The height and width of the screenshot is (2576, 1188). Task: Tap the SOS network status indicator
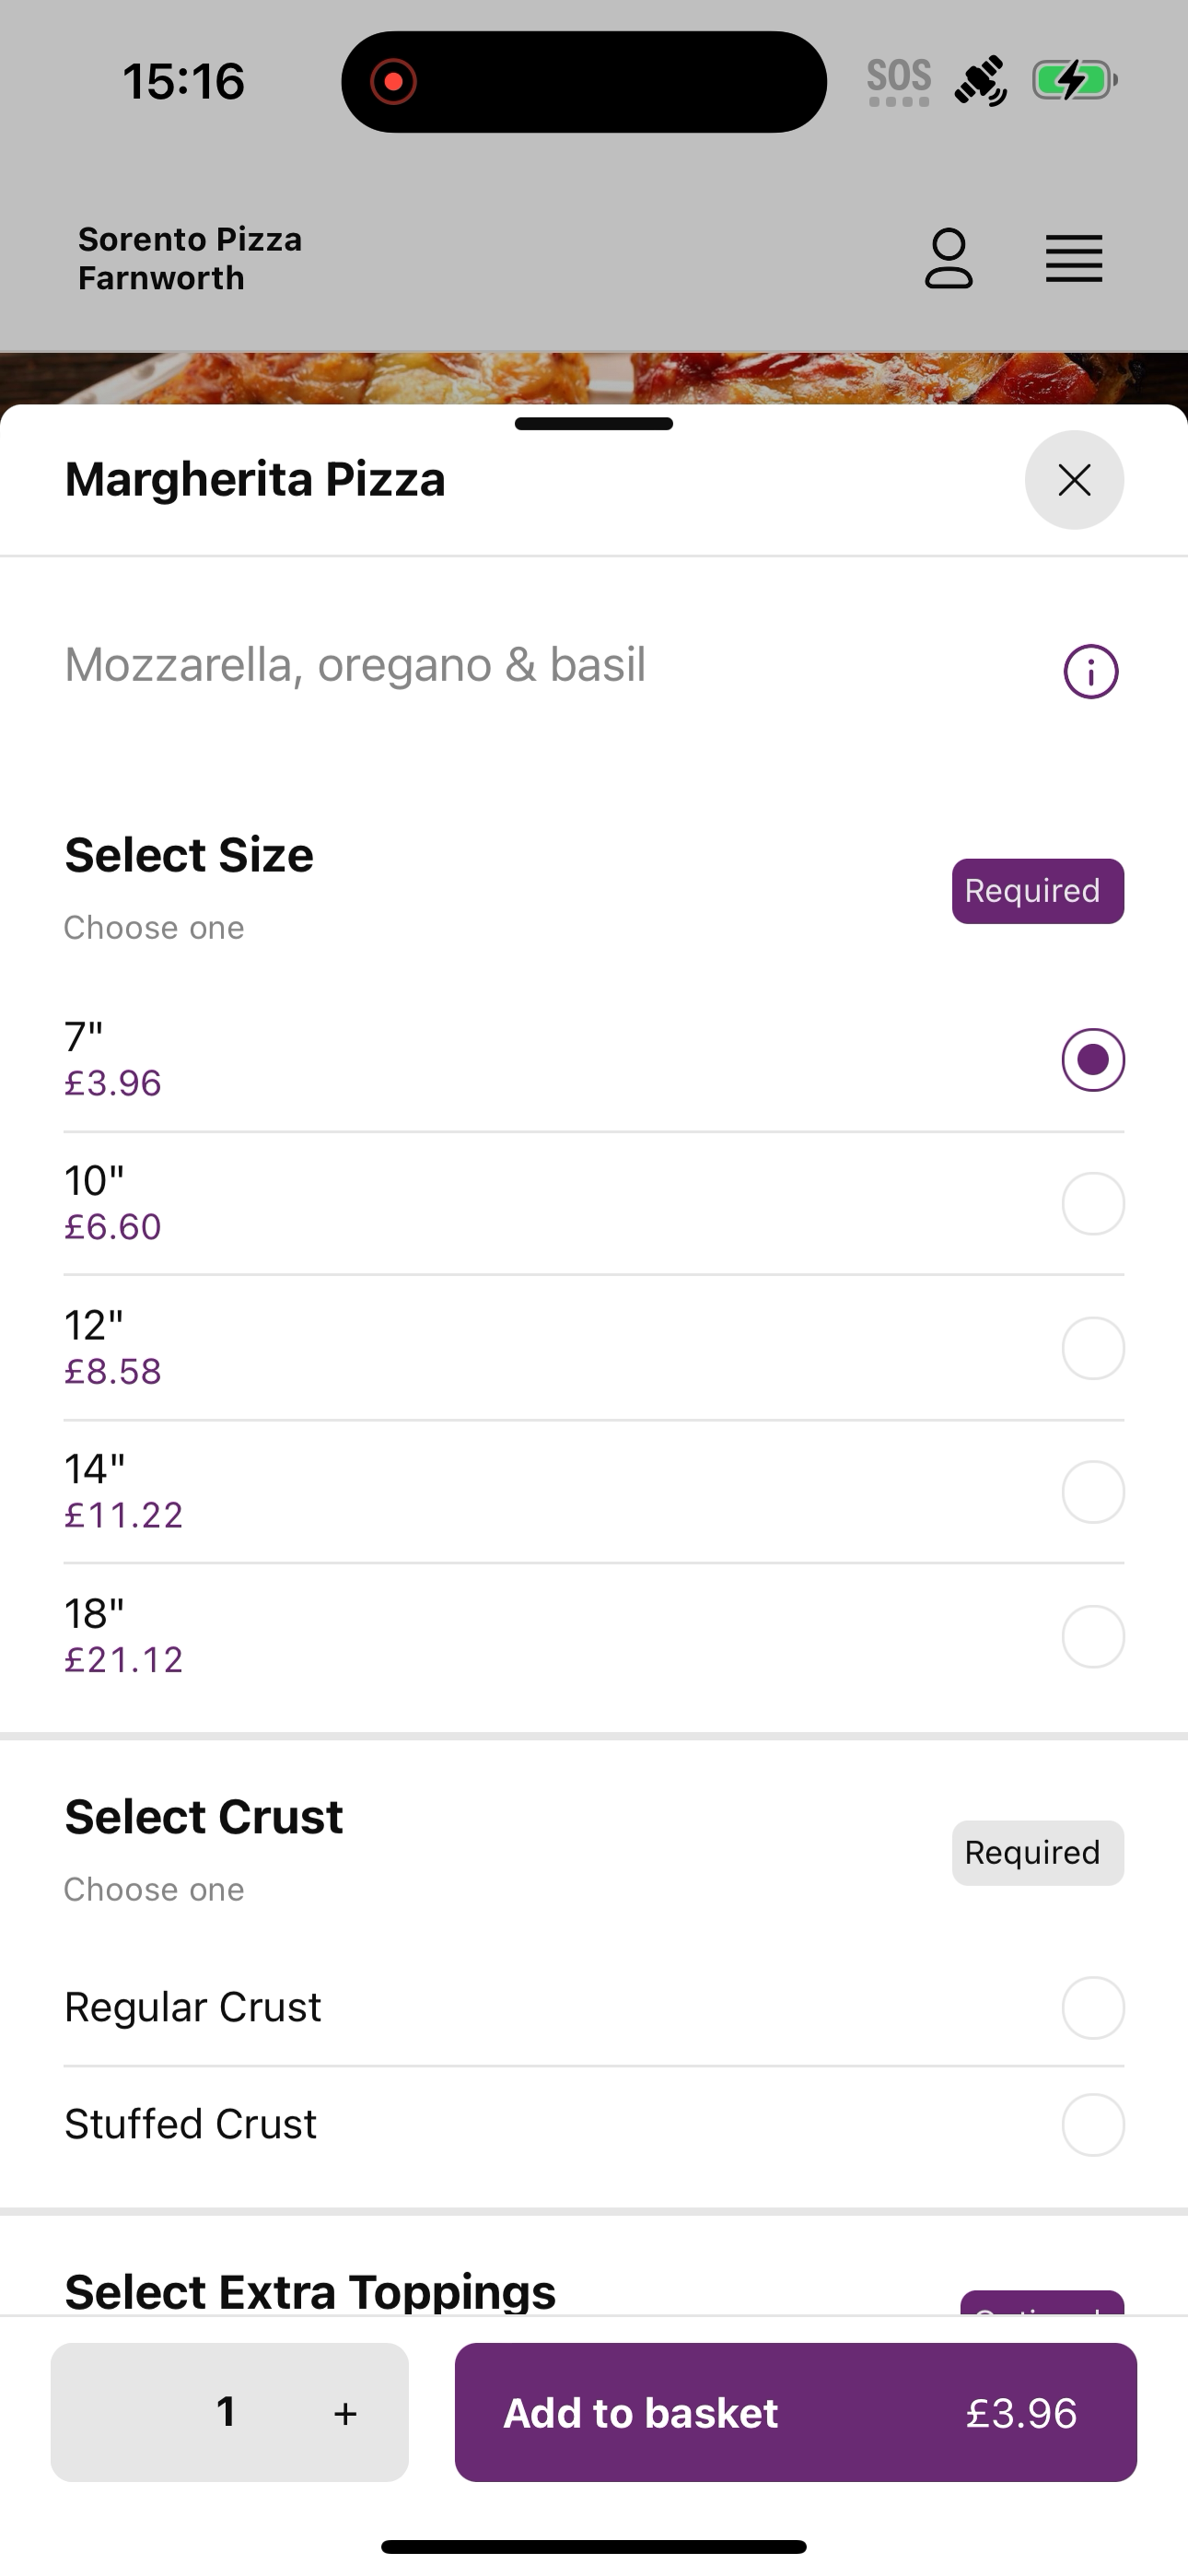tap(899, 82)
